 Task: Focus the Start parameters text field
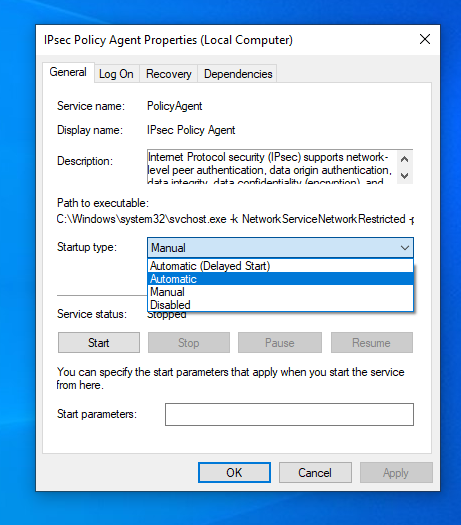click(x=289, y=414)
